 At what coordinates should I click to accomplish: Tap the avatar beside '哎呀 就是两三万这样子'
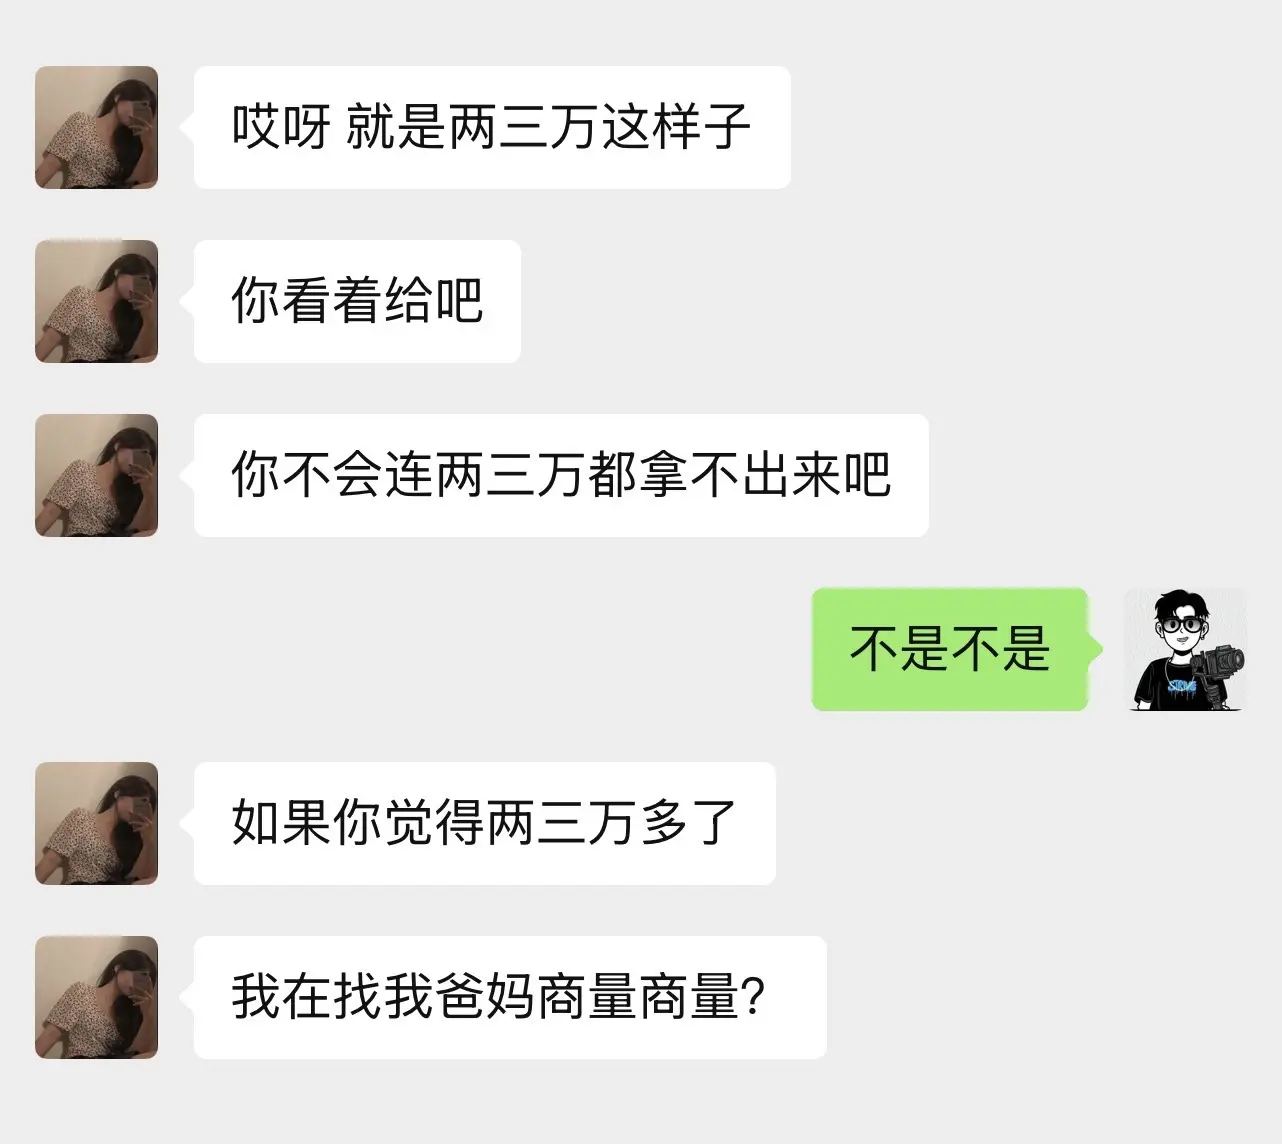(96, 127)
